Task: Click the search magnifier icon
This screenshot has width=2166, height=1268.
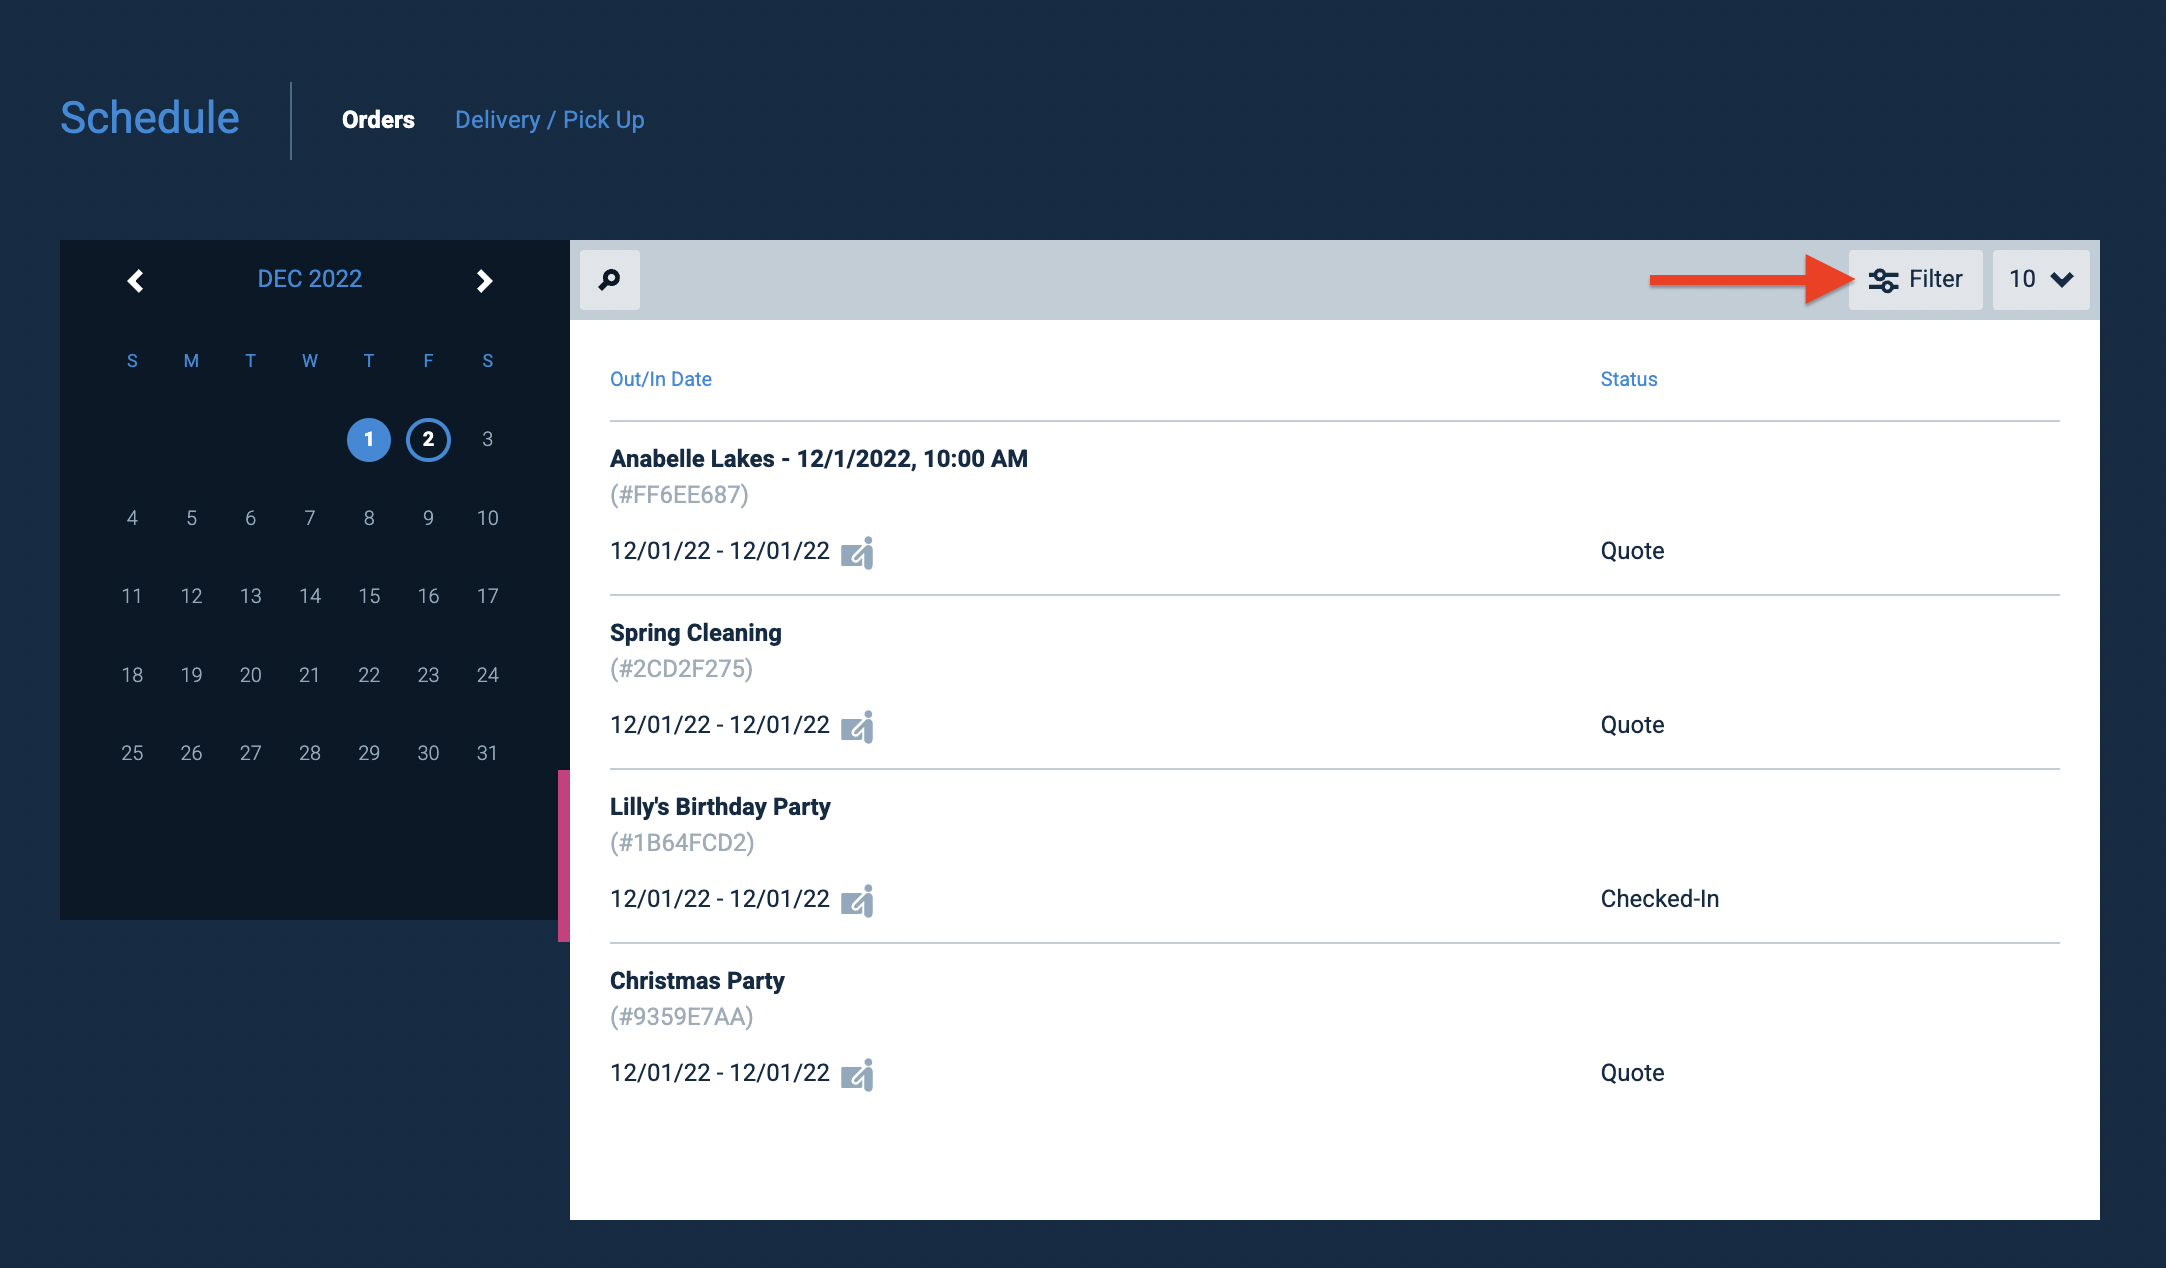Action: tap(609, 280)
